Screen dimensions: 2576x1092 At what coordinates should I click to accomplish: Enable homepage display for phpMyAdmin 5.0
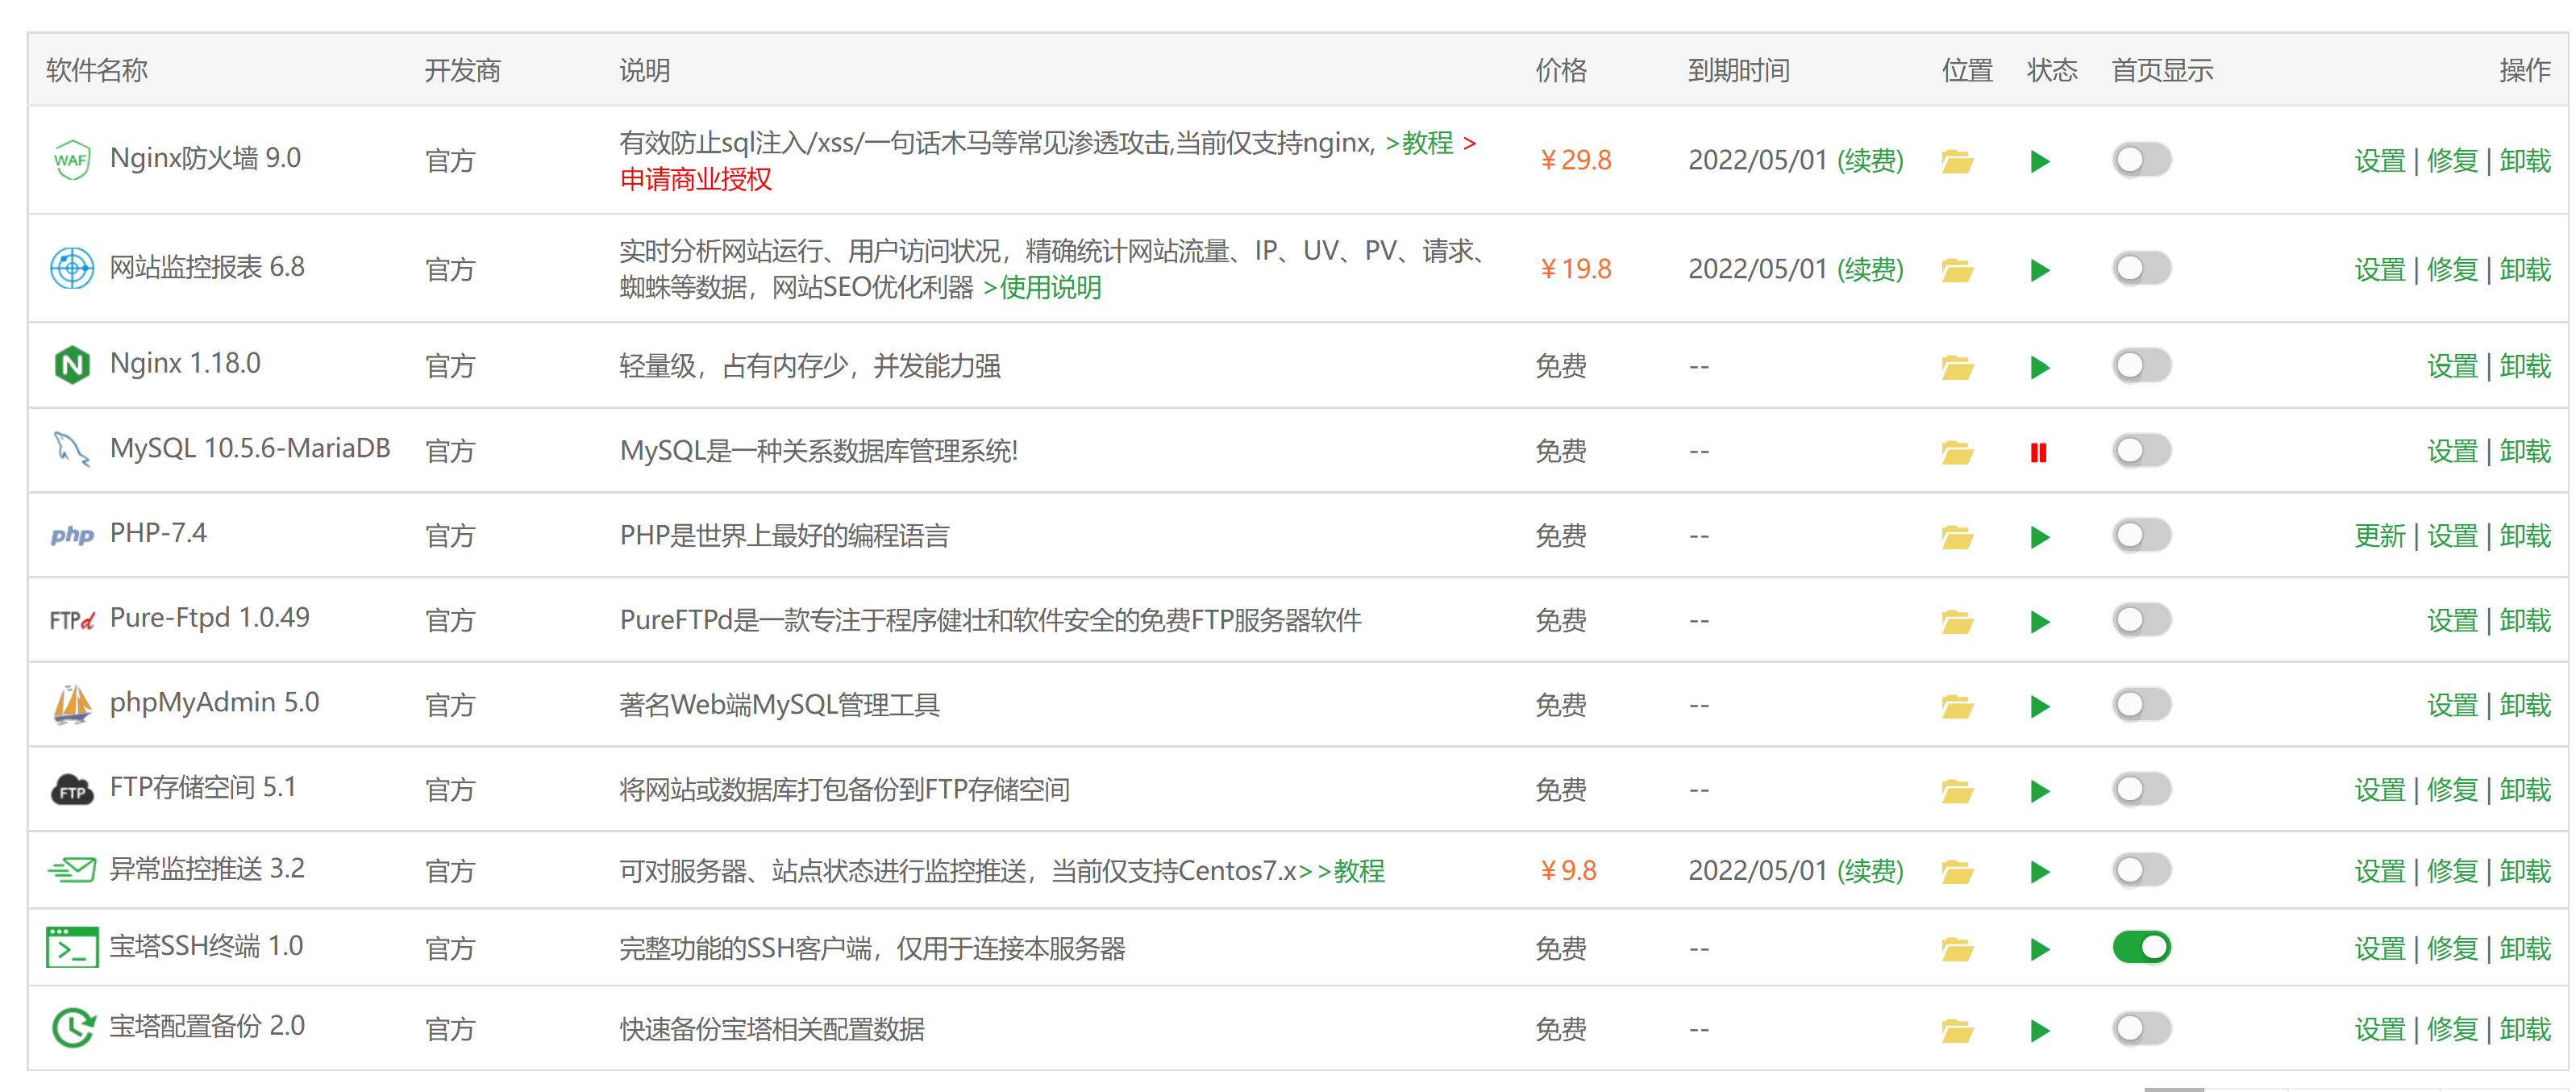coord(2142,706)
